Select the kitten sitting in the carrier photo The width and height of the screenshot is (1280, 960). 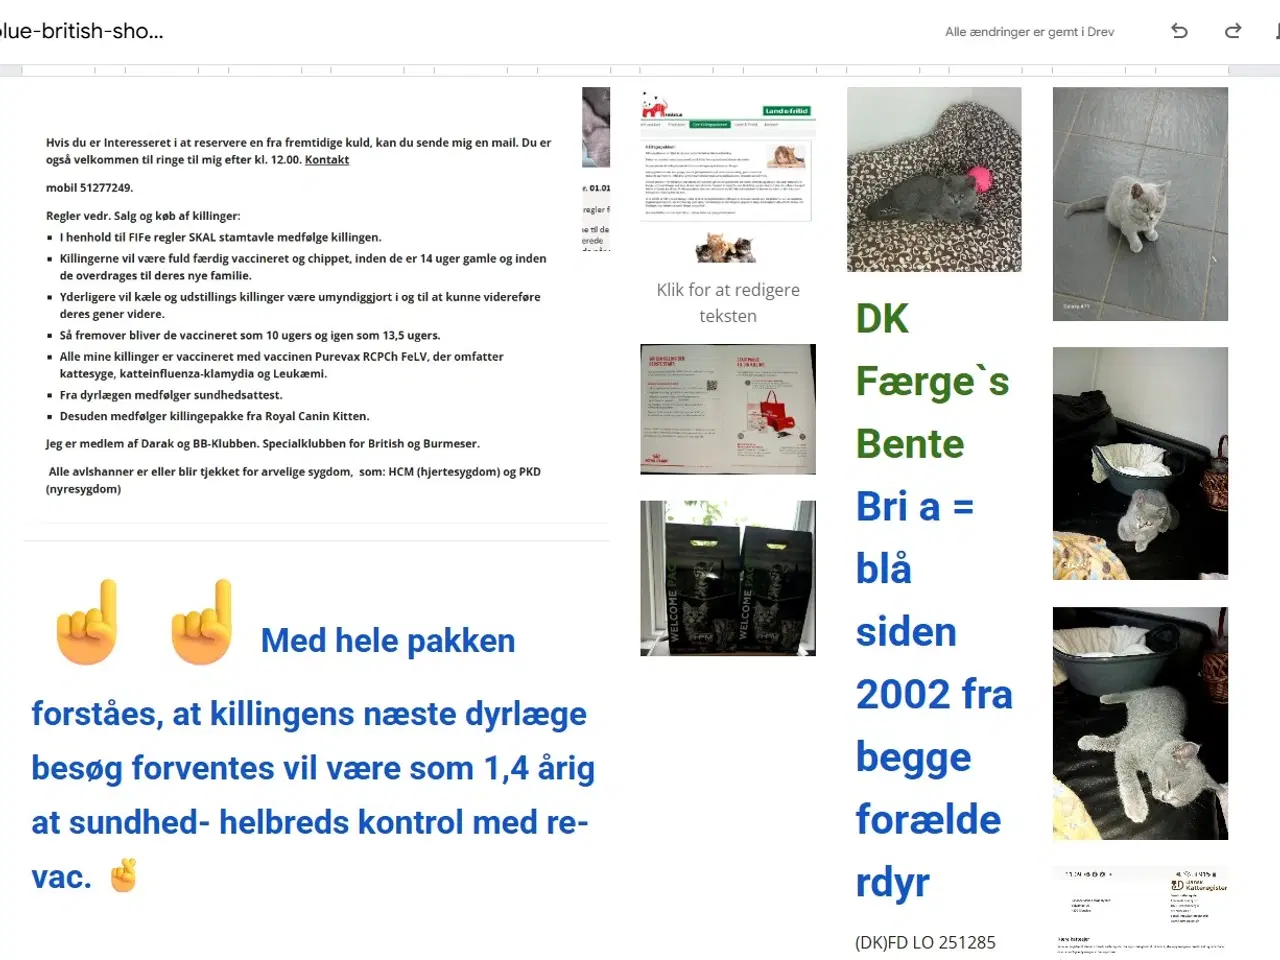pyautogui.click(x=1139, y=463)
